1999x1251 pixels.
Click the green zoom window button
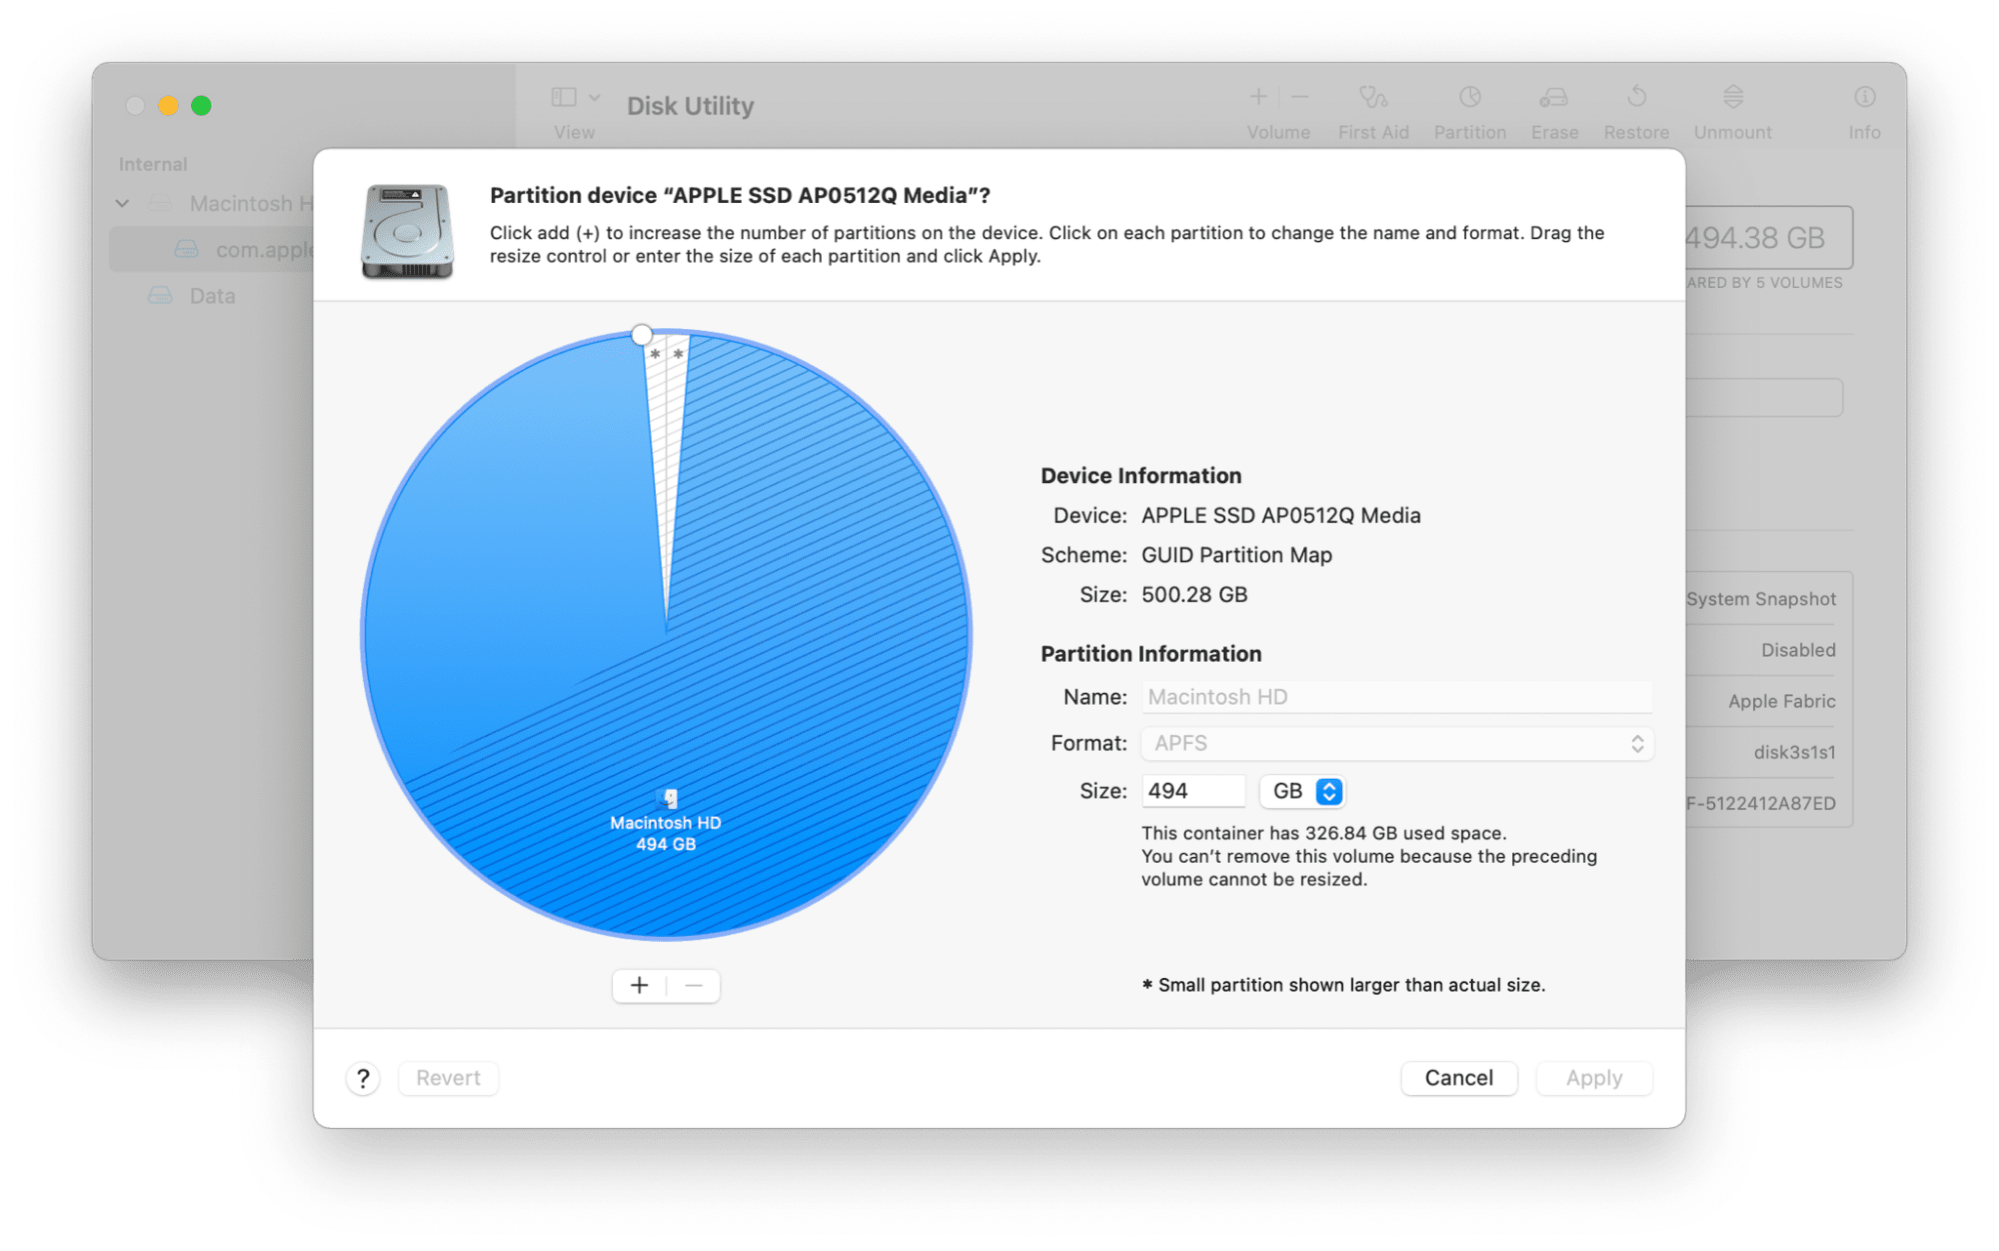pyautogui.click(x=201, y=105)
